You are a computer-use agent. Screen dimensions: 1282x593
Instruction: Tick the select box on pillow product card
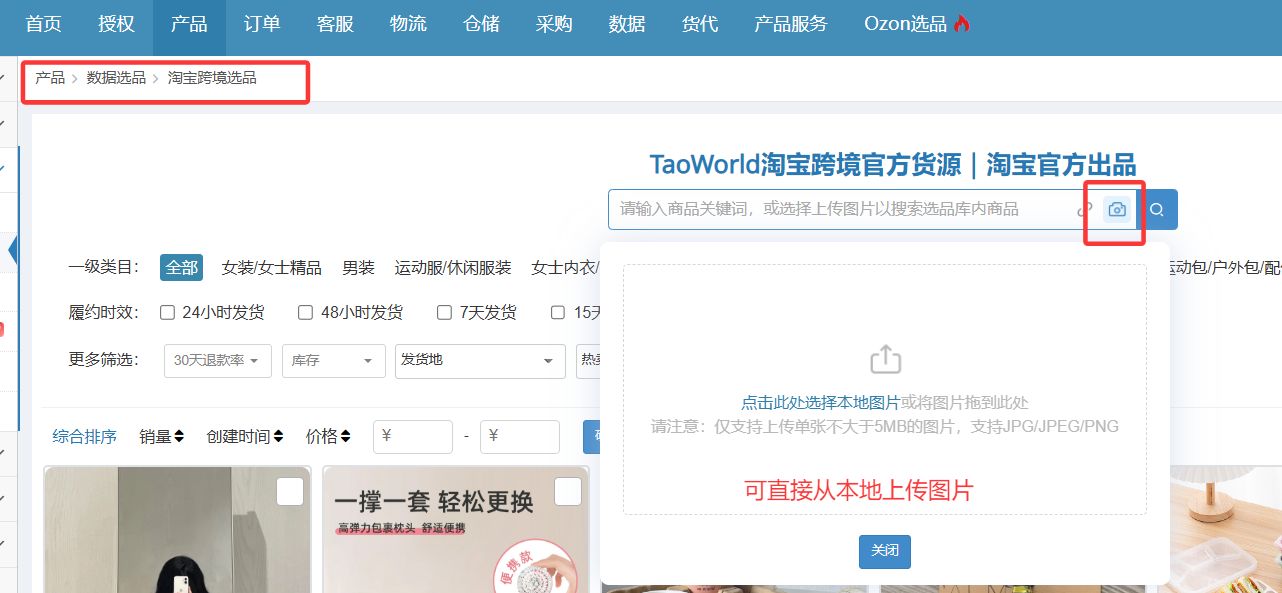[x=568, y=492]
